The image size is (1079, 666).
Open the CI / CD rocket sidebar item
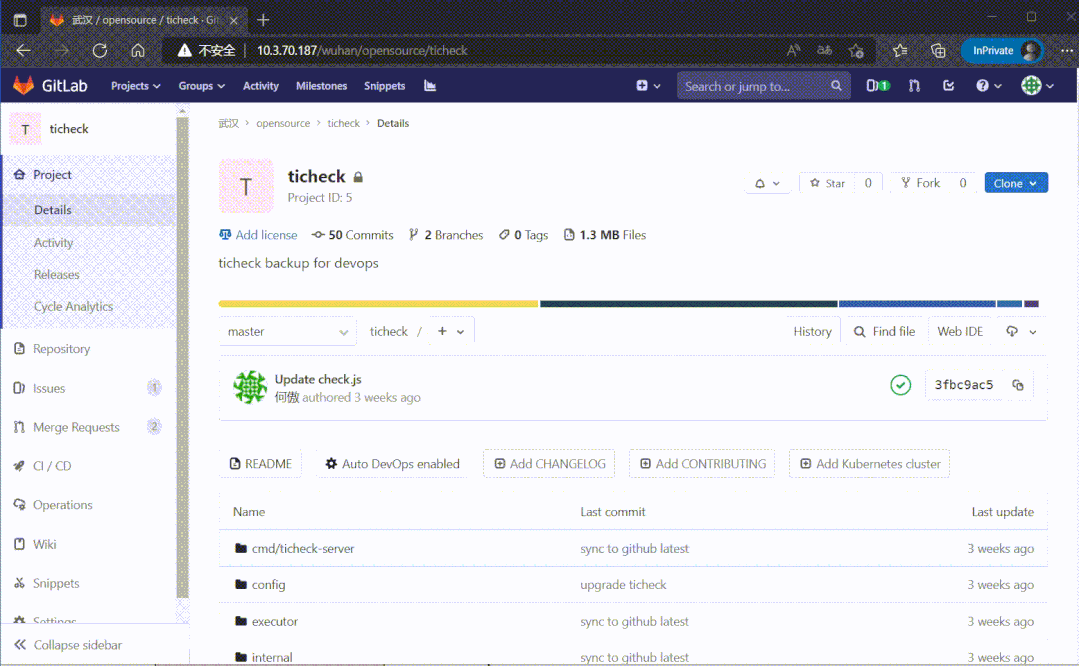[52, 466]
